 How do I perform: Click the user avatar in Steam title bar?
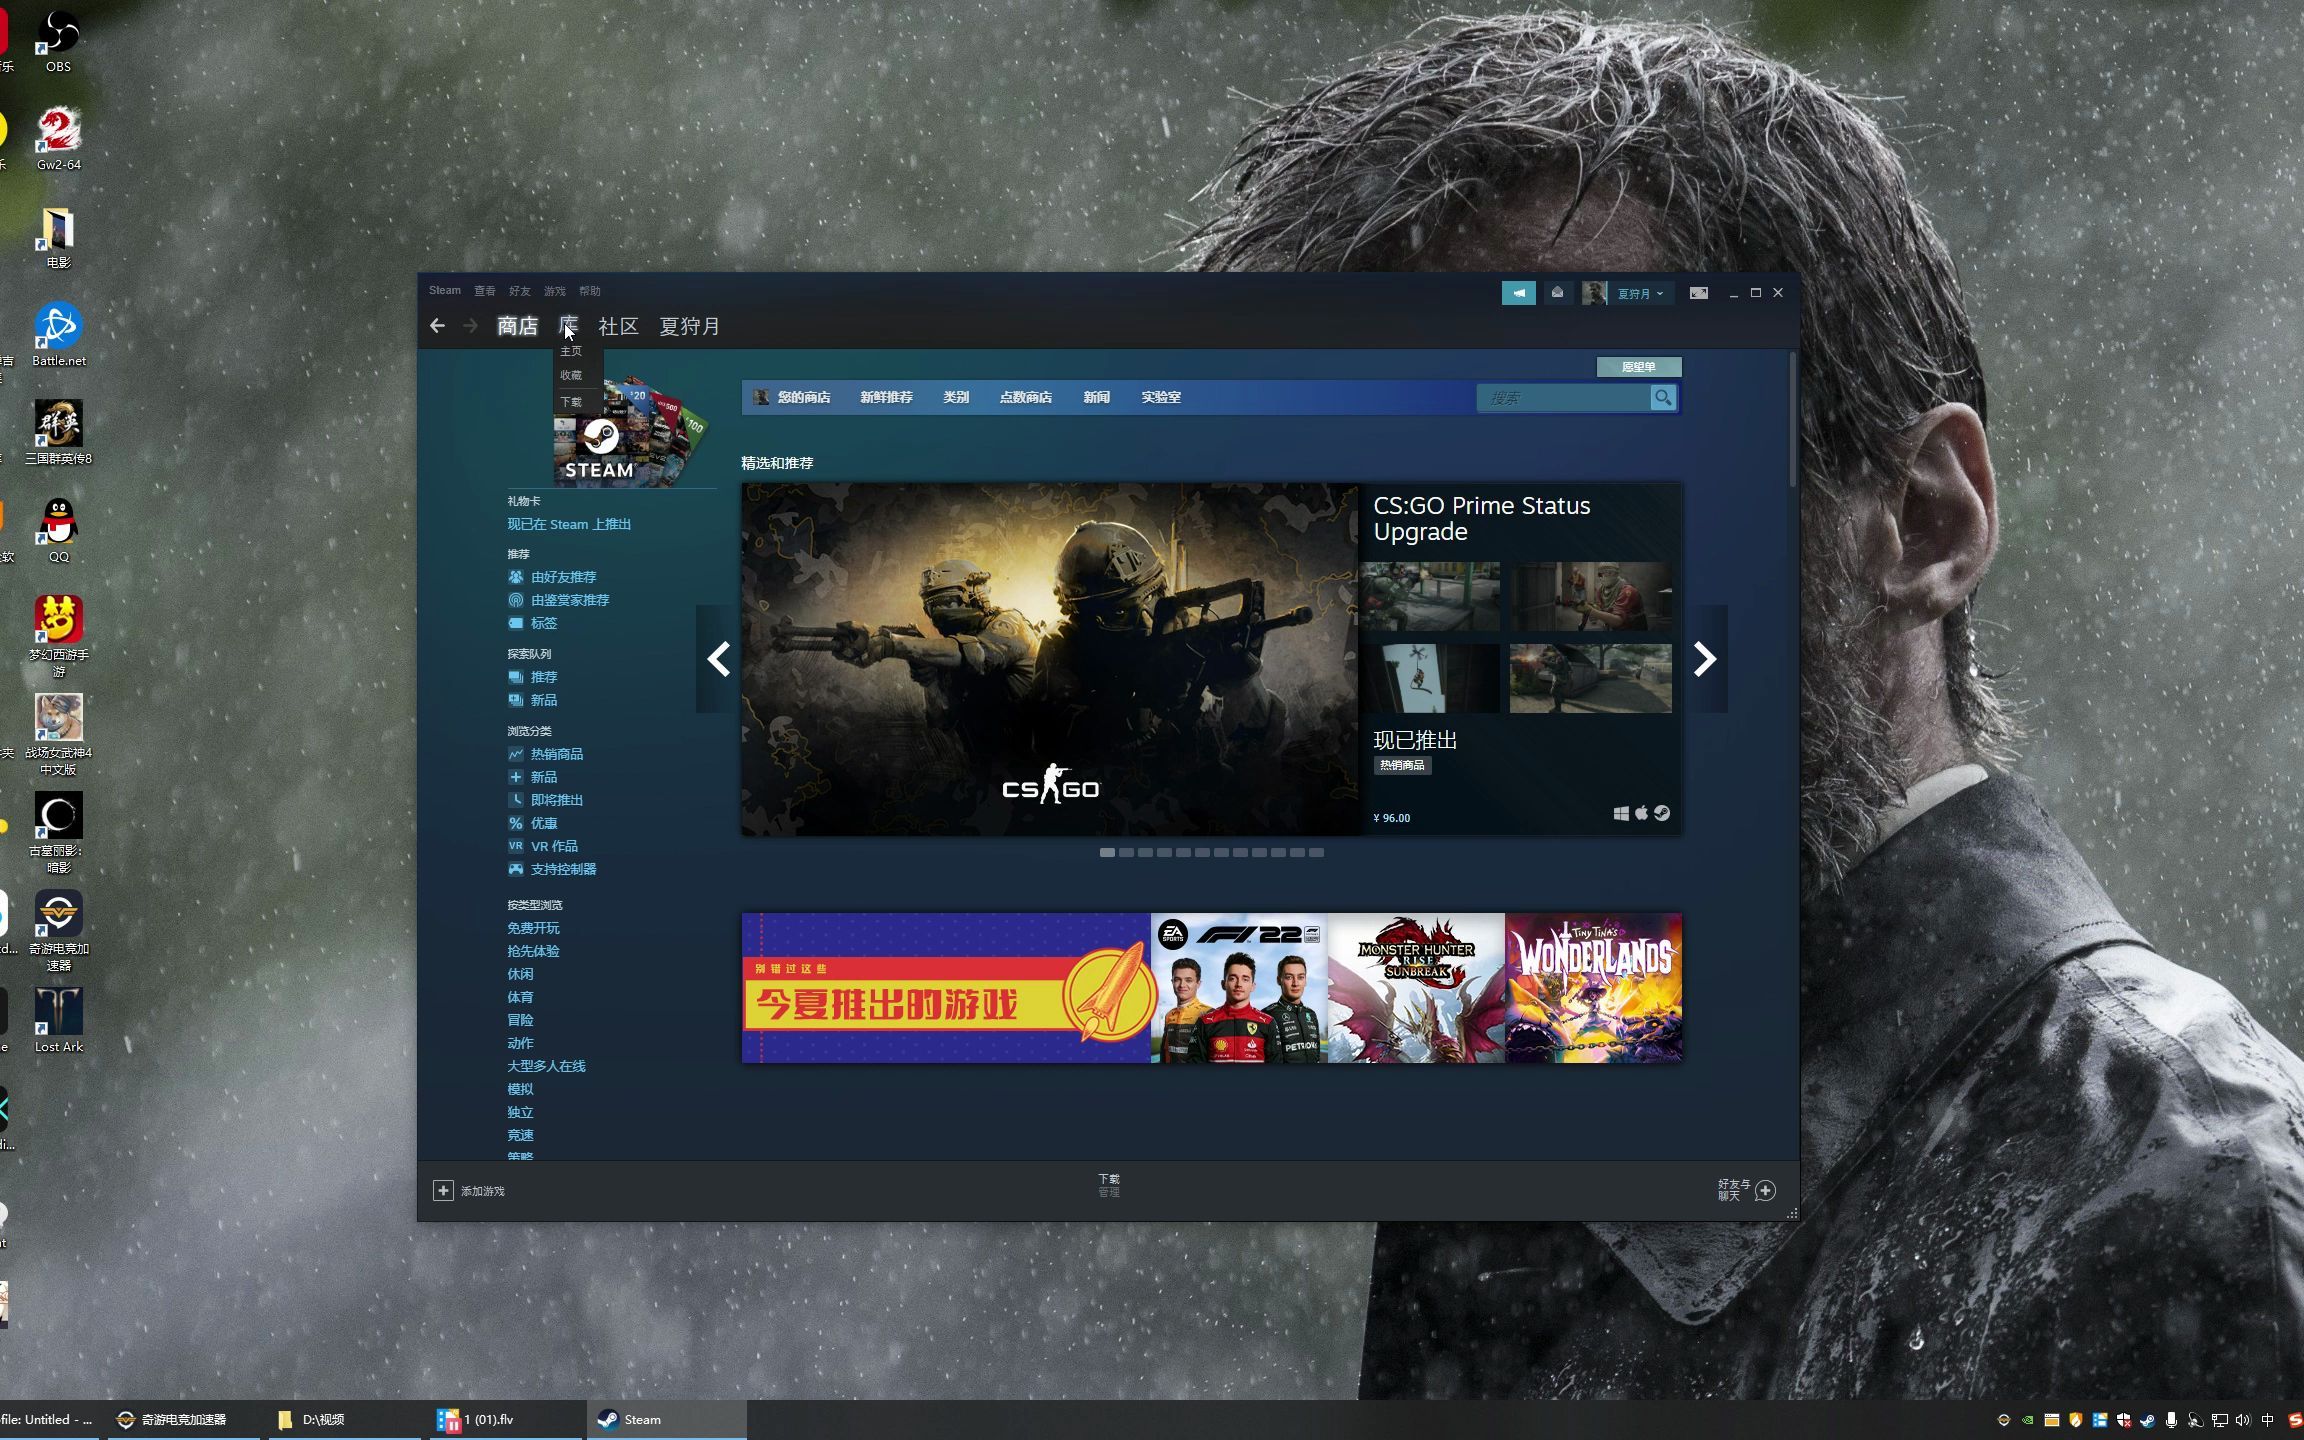pos(1594,293)
